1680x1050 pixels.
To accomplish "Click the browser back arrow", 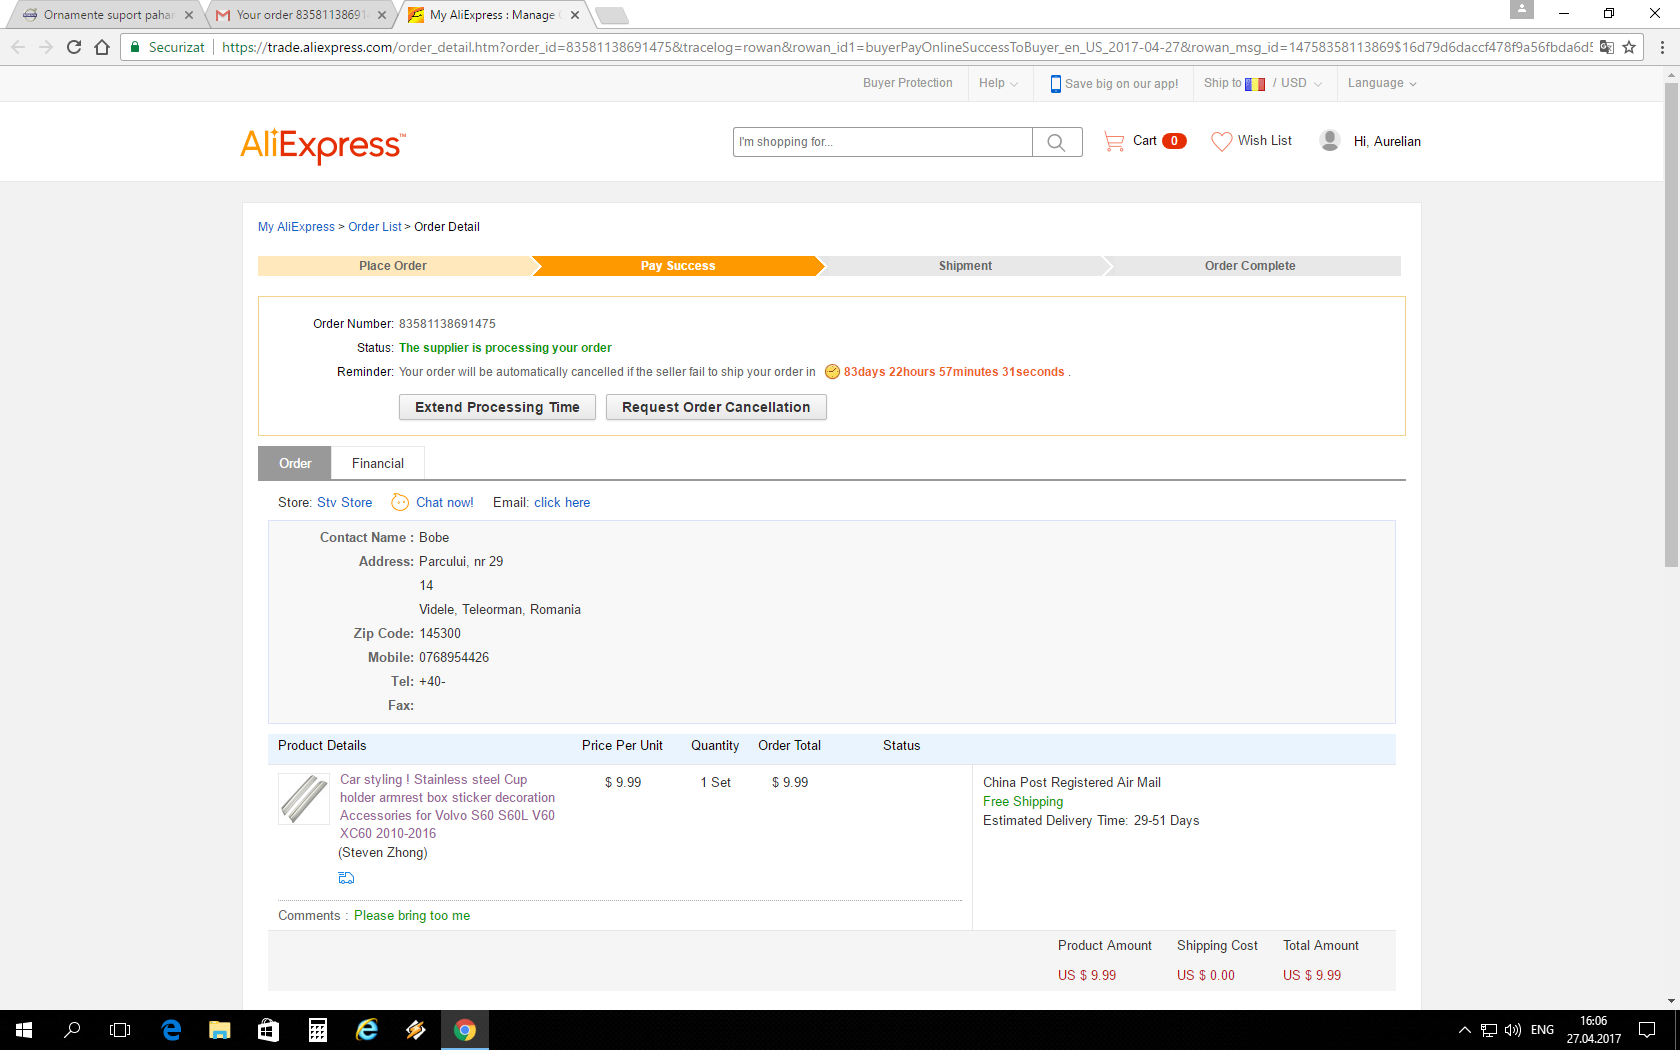I will click(x=18, y=47).
